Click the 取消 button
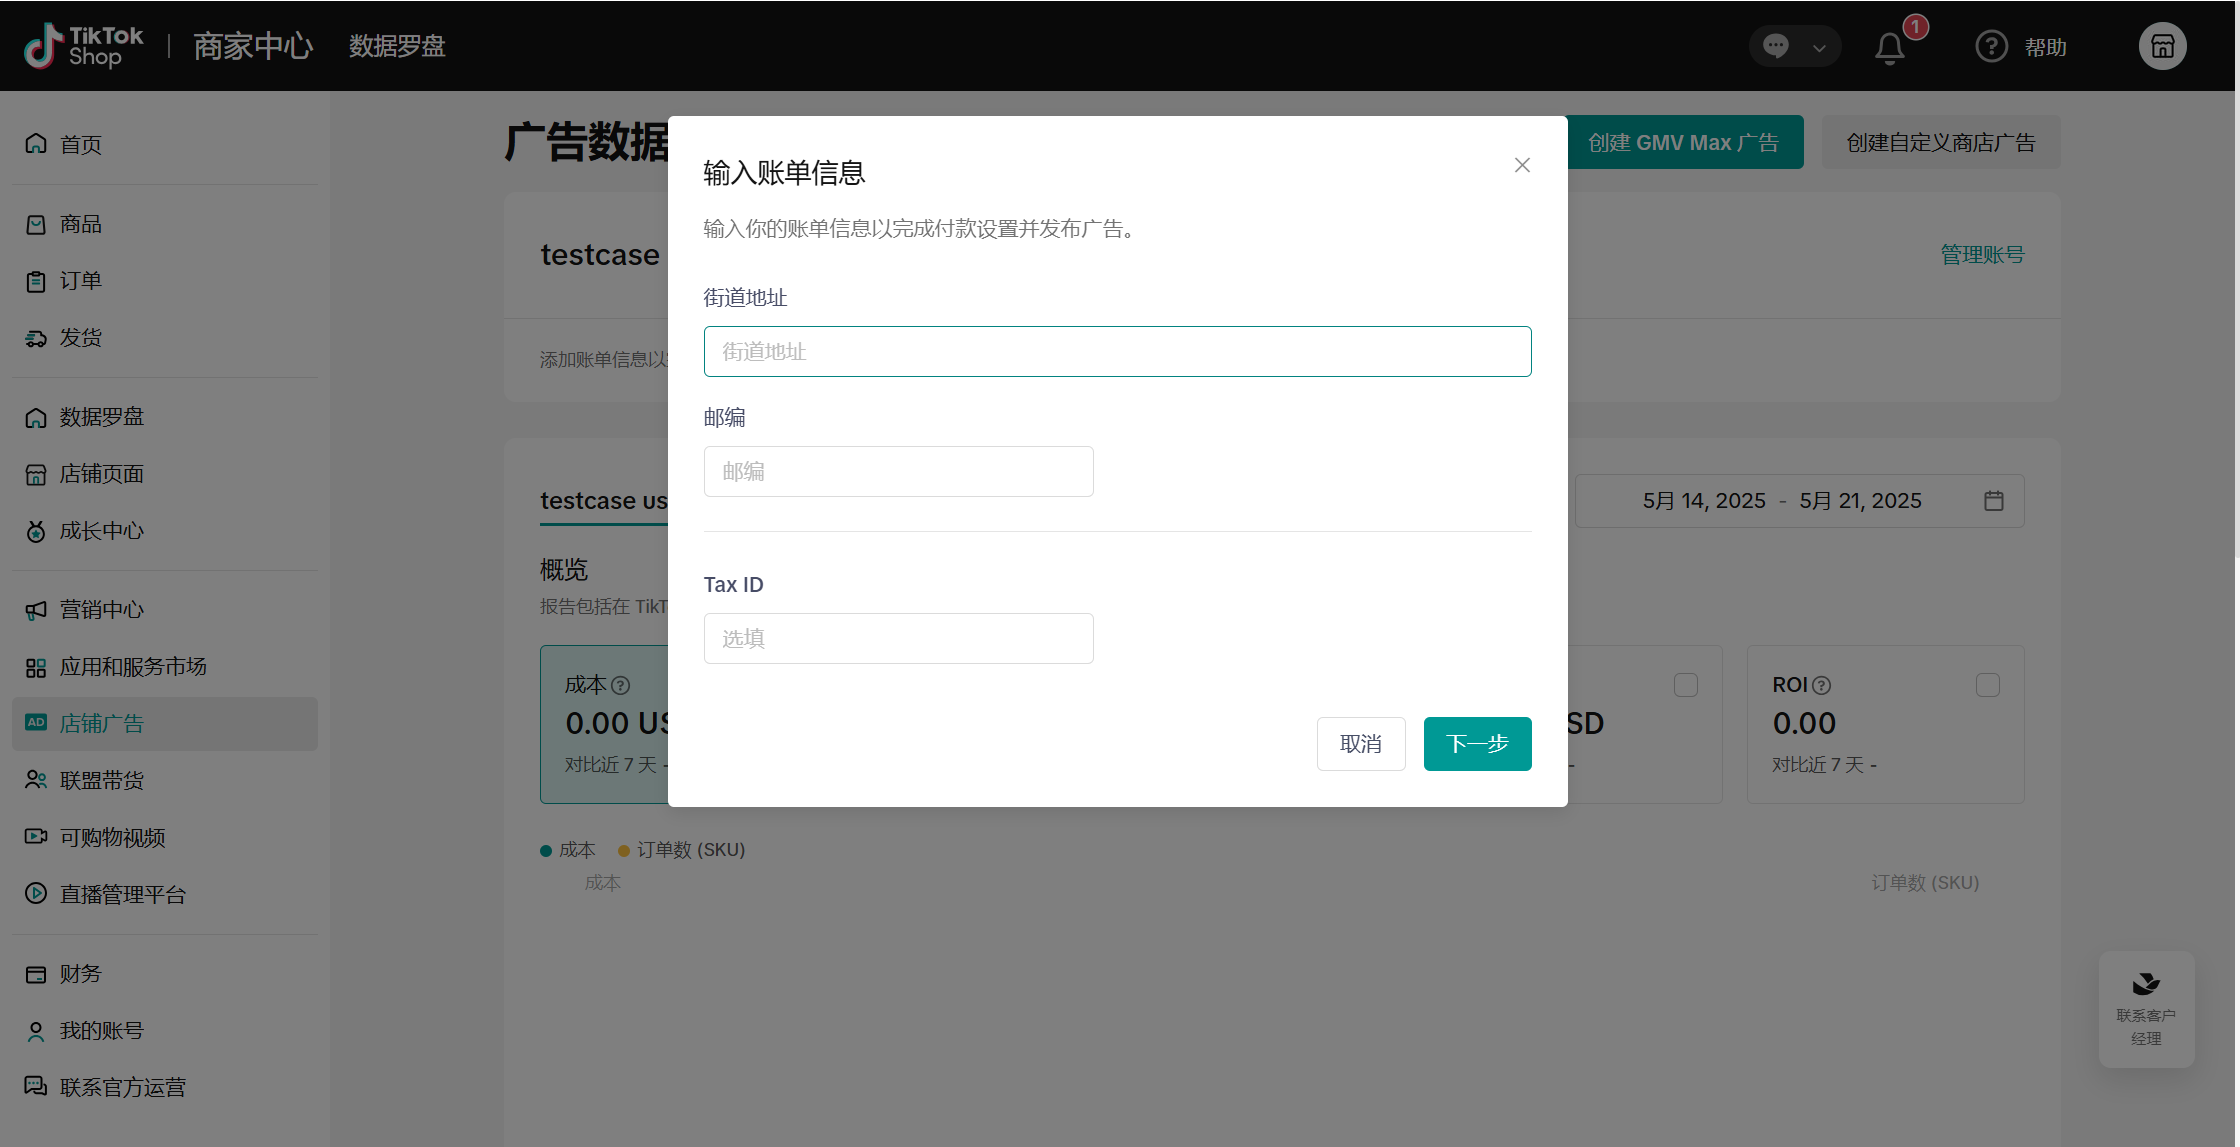The width and height of the screenshot is (2240, 1147). point(1360,743)
